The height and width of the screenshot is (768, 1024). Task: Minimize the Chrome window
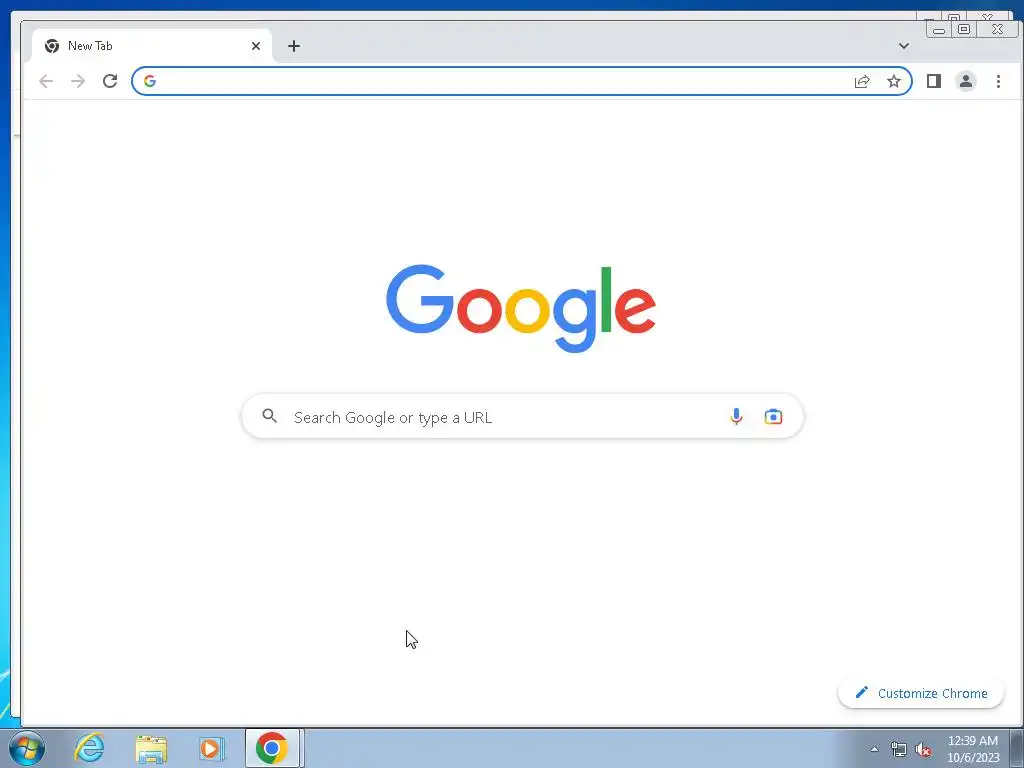coord(939,29)
